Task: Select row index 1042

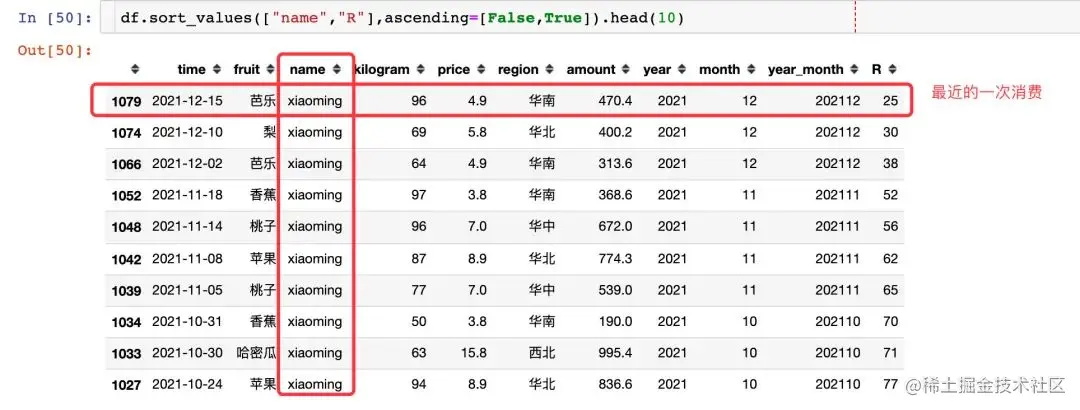Action: click(x=127, y=259)
